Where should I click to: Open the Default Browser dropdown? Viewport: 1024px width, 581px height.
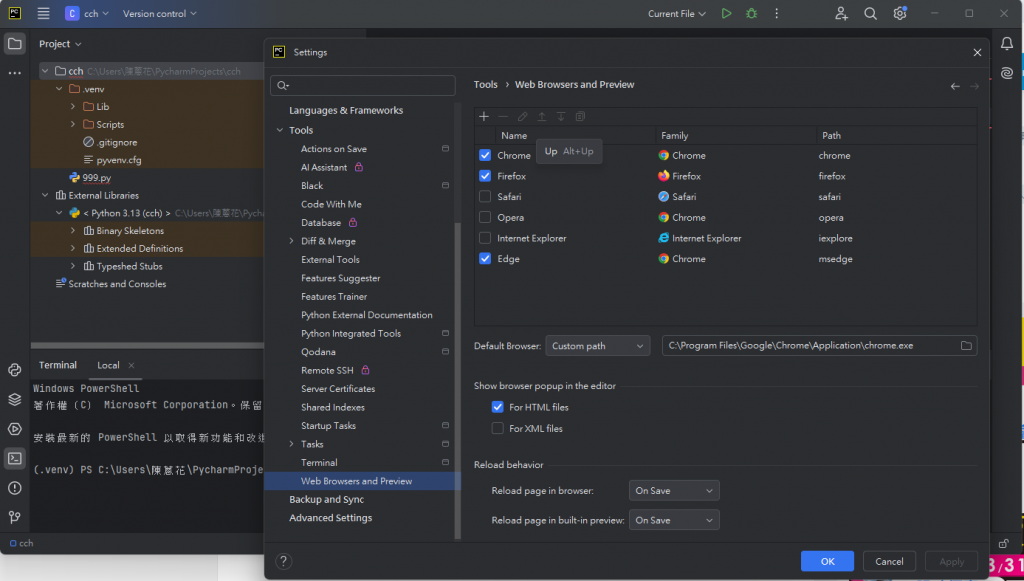coord(598,345)
